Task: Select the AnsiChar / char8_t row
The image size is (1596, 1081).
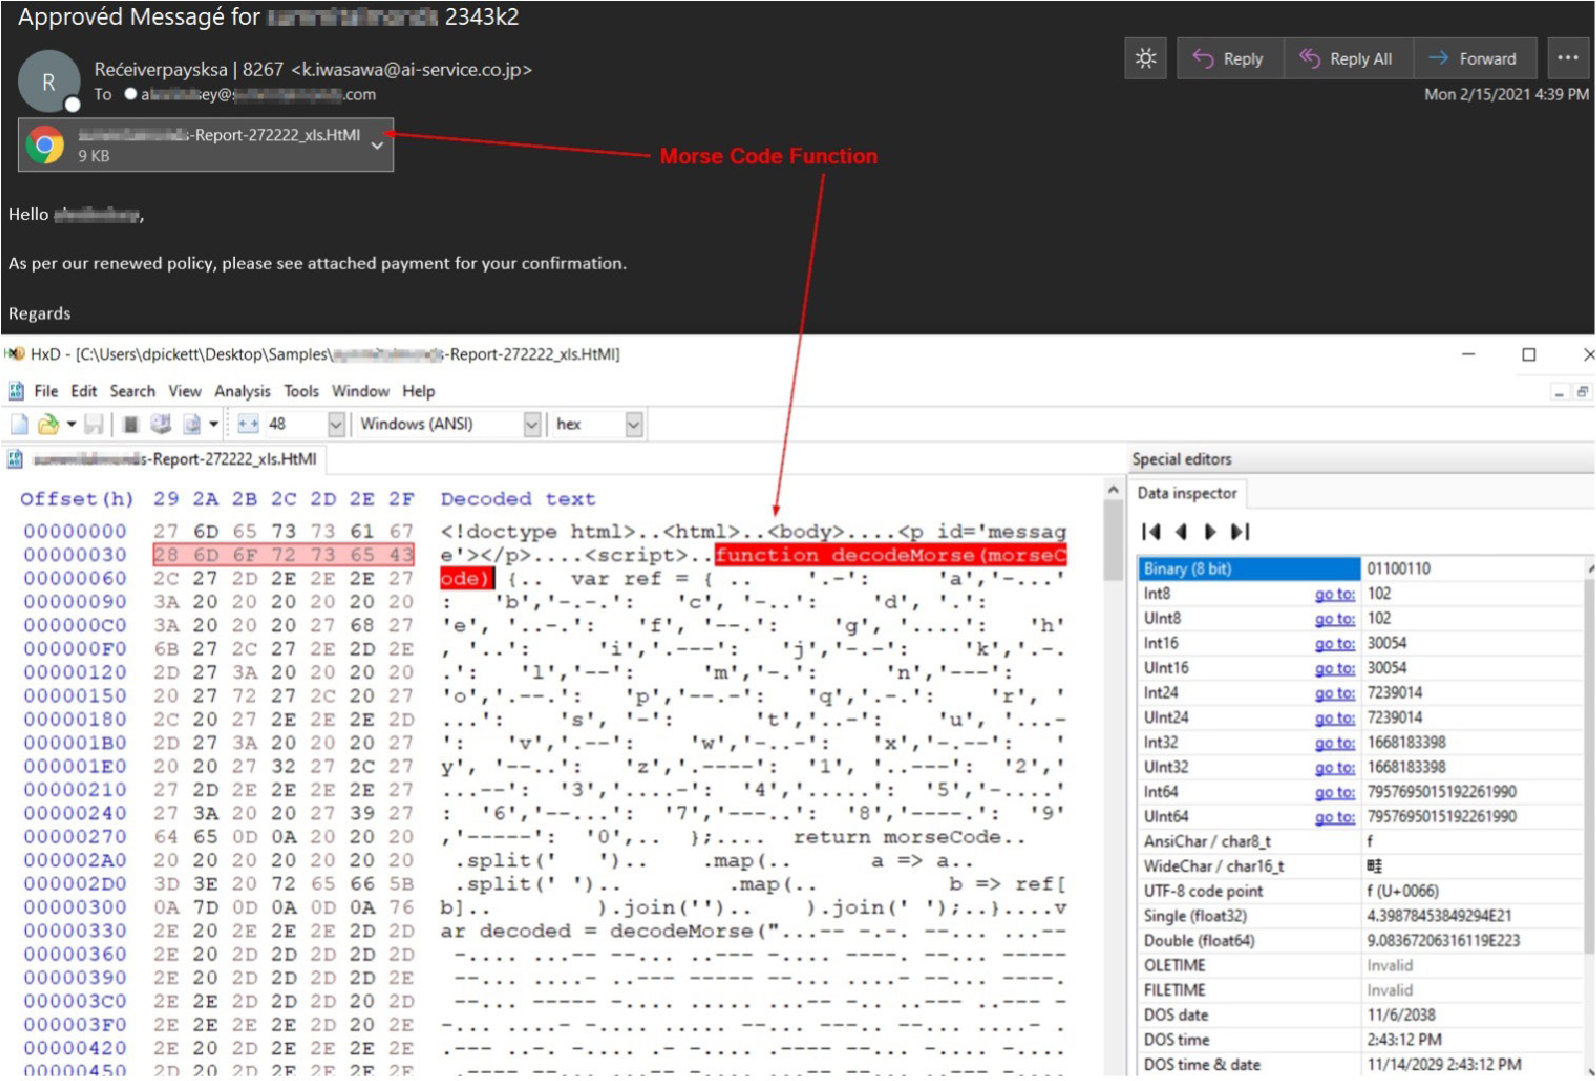Action: (x=1362, y=842)
